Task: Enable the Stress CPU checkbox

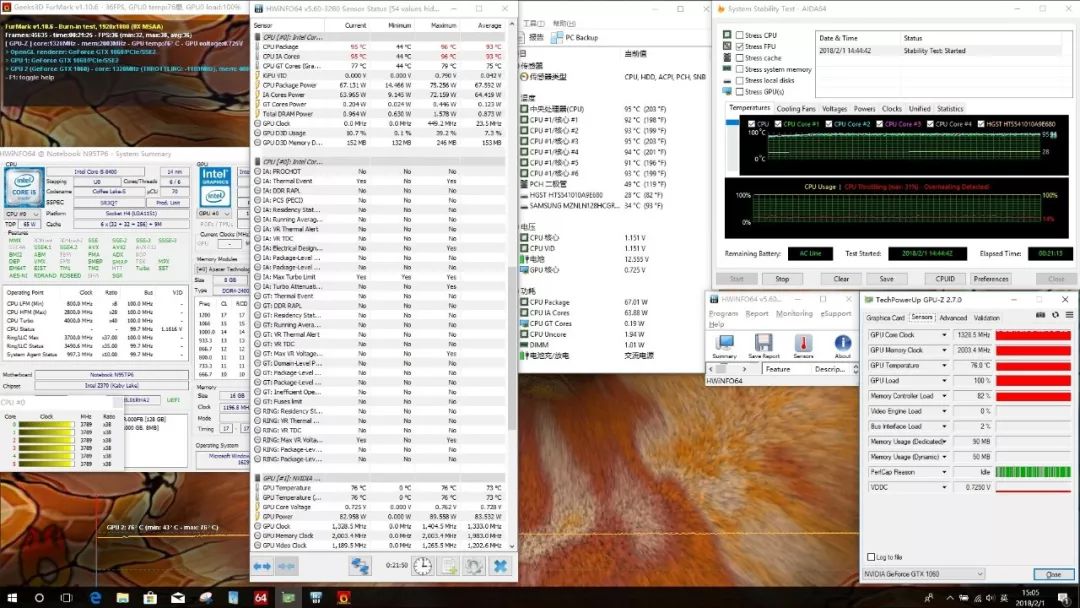Action: coord(739,35)
